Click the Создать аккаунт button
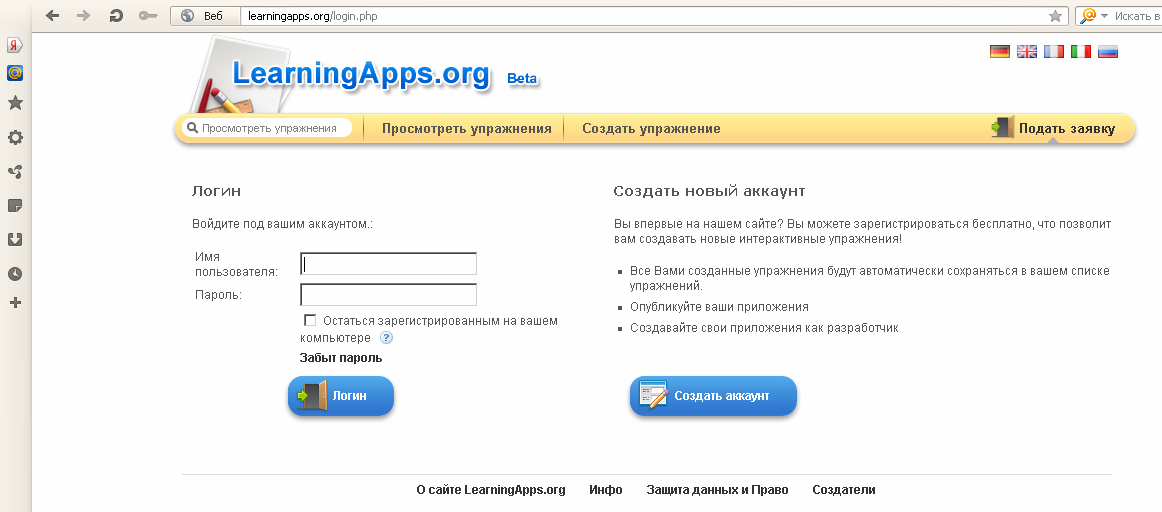1162x512 pixels. [x=713, y=396]
